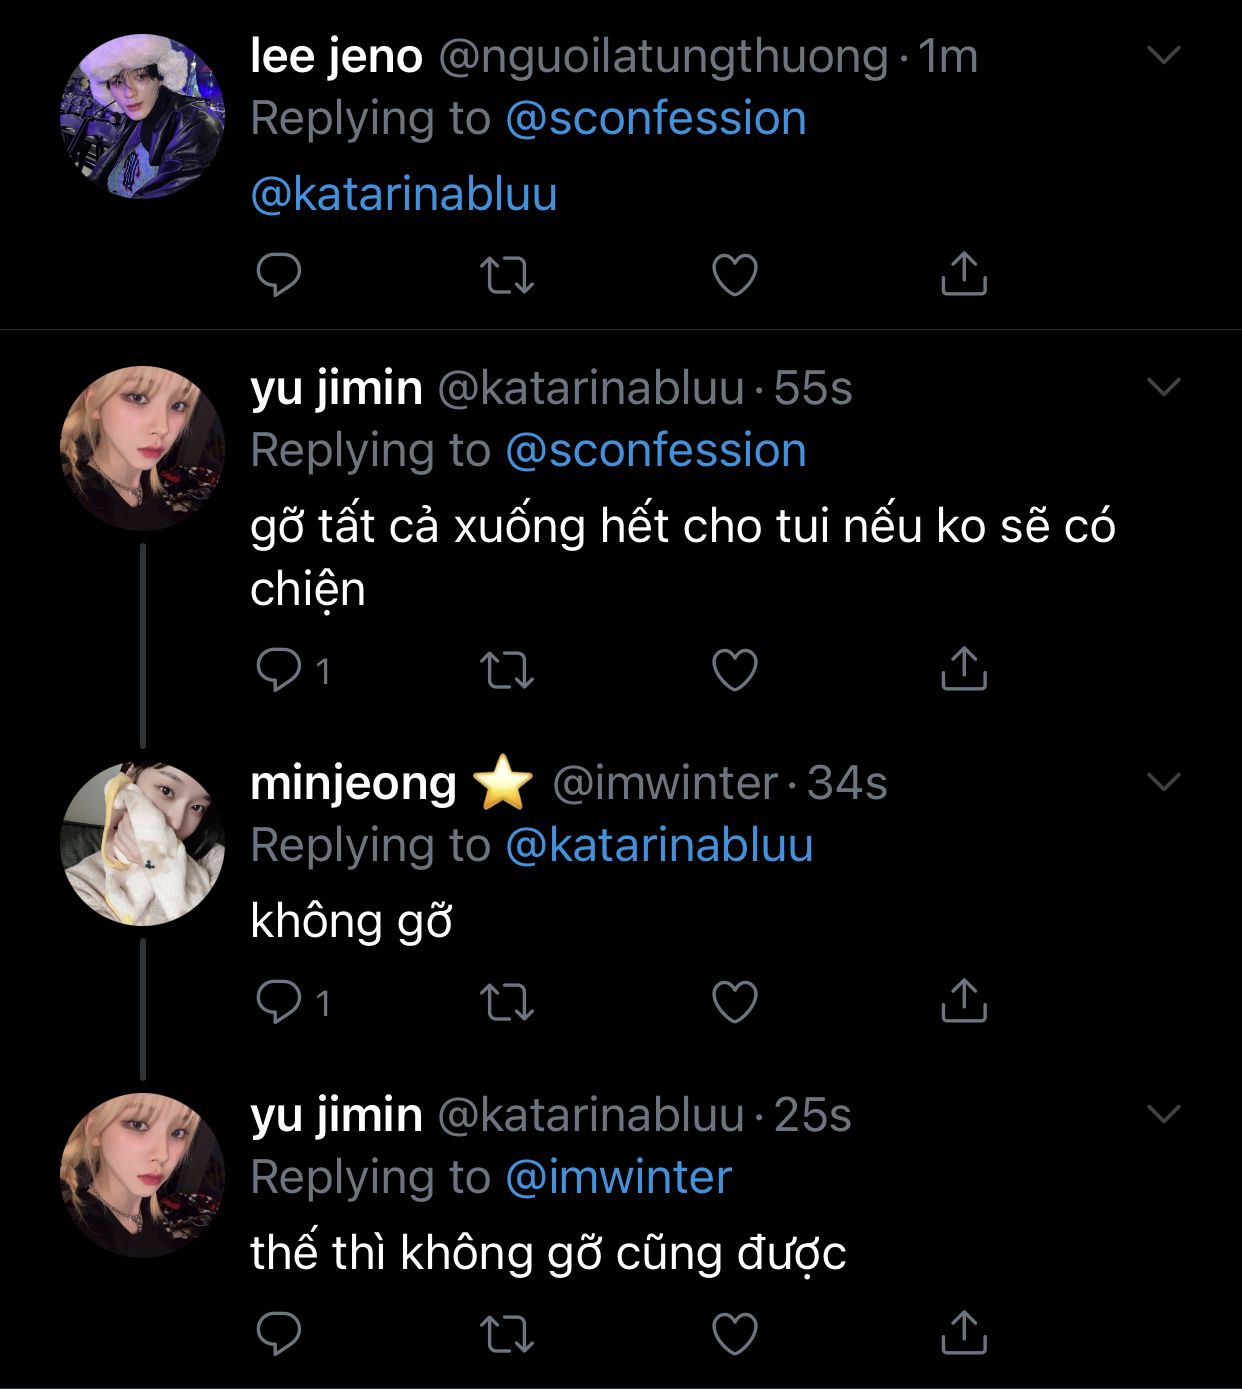Screen dimensions: 1242x1389
Task: Retweet minjeong's tweet
Action: click(x=507, y=1002)
